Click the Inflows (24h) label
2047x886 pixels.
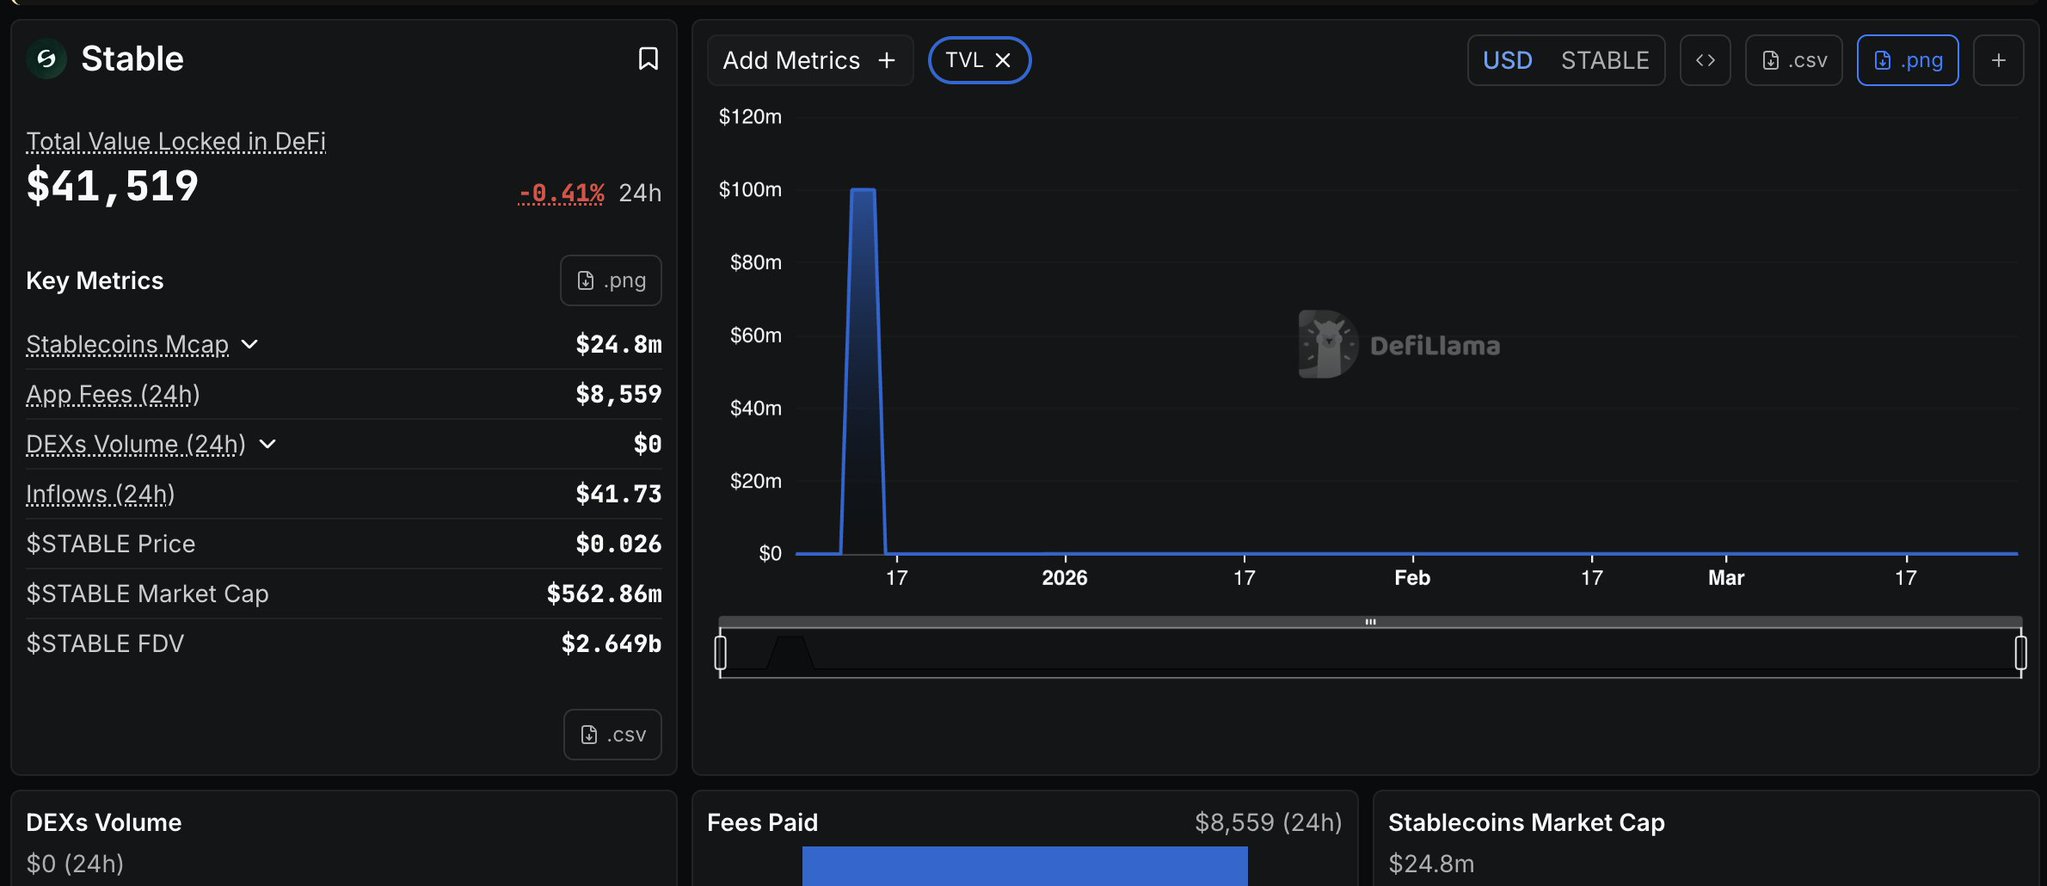click(100, 495)
